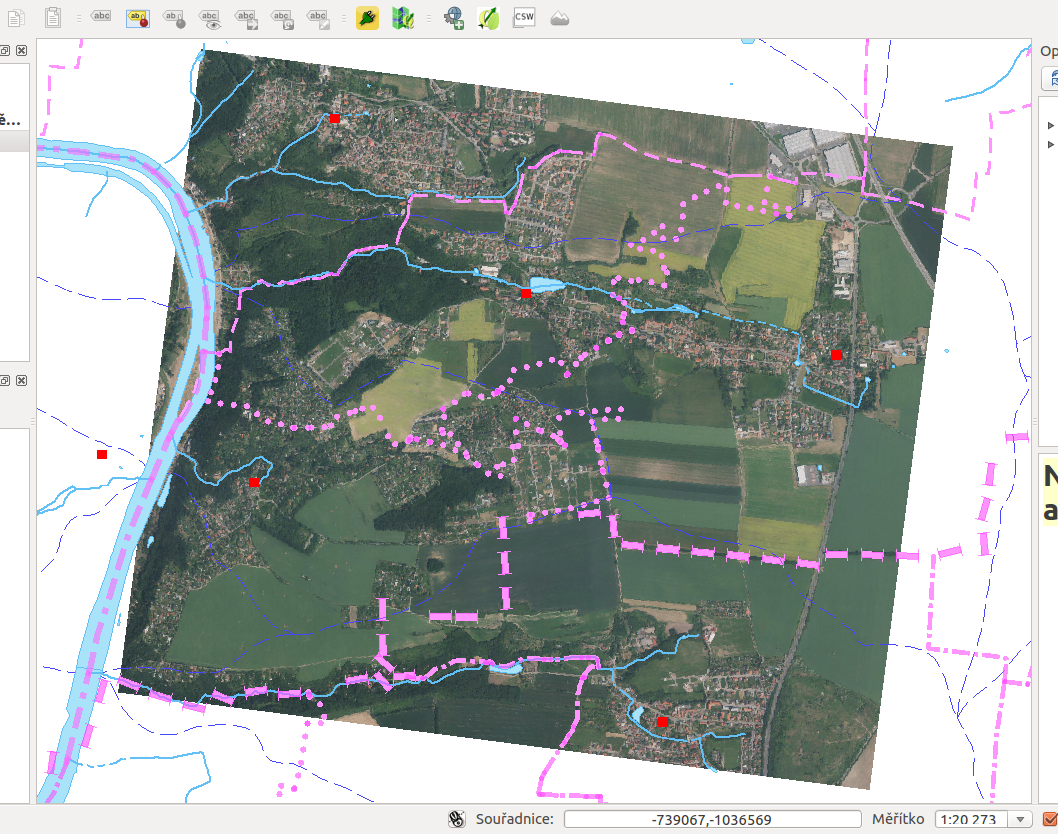The width and height of the screenshot is (1058, 834).
Task: Open the Plugin Manager green plug icon
Action: point(367,18)
